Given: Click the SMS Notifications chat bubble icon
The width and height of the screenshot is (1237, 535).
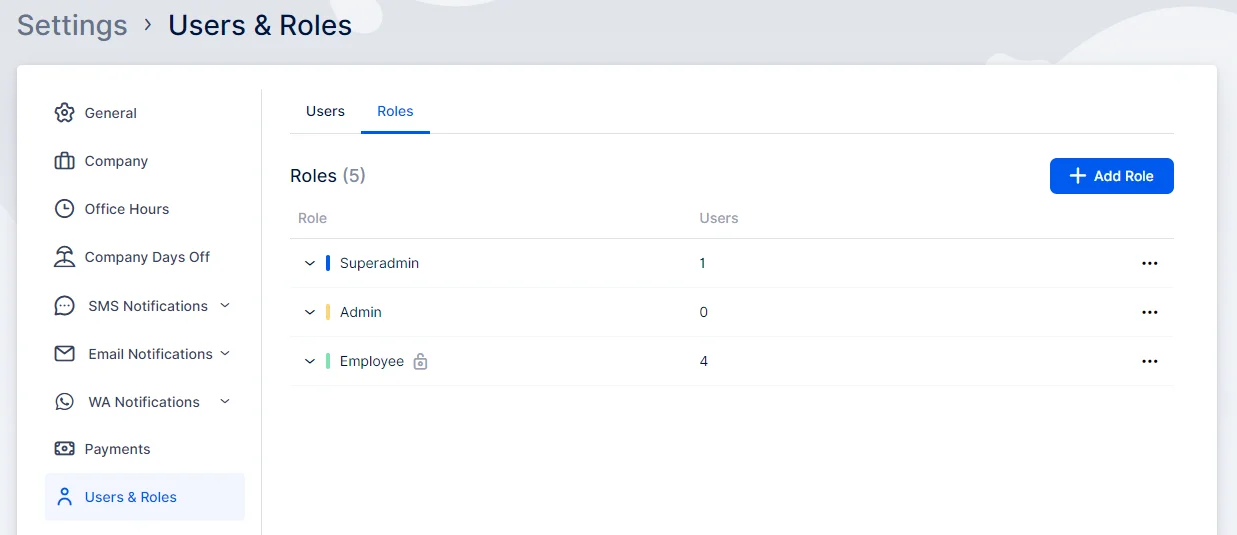Looking at the screenshot, I should coord(65,306).
